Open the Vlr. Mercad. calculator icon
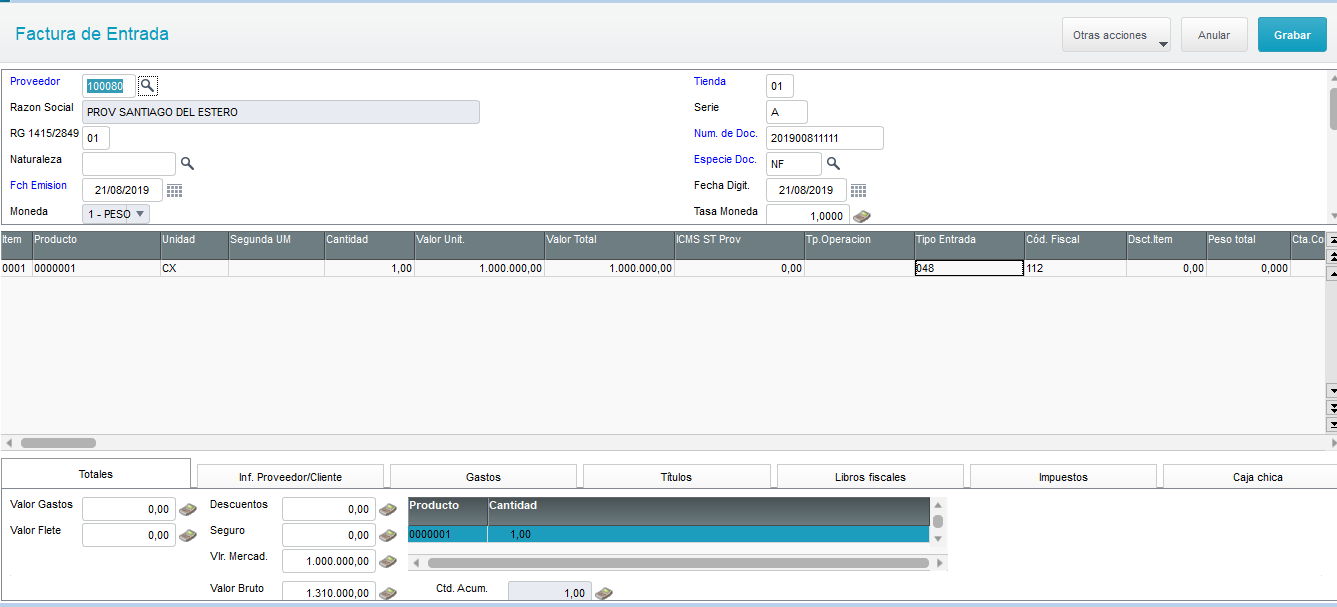Viewport: 1337px width, 607px height. tap(388, 561)
